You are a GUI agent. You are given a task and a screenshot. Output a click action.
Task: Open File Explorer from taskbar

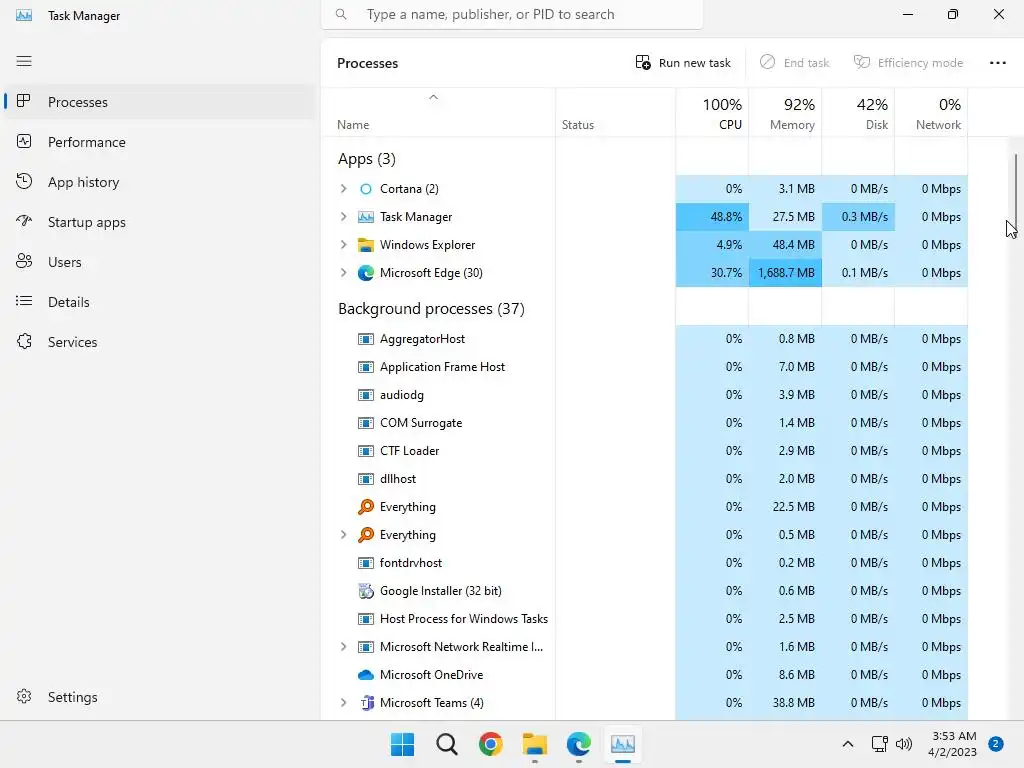point(535,744)
